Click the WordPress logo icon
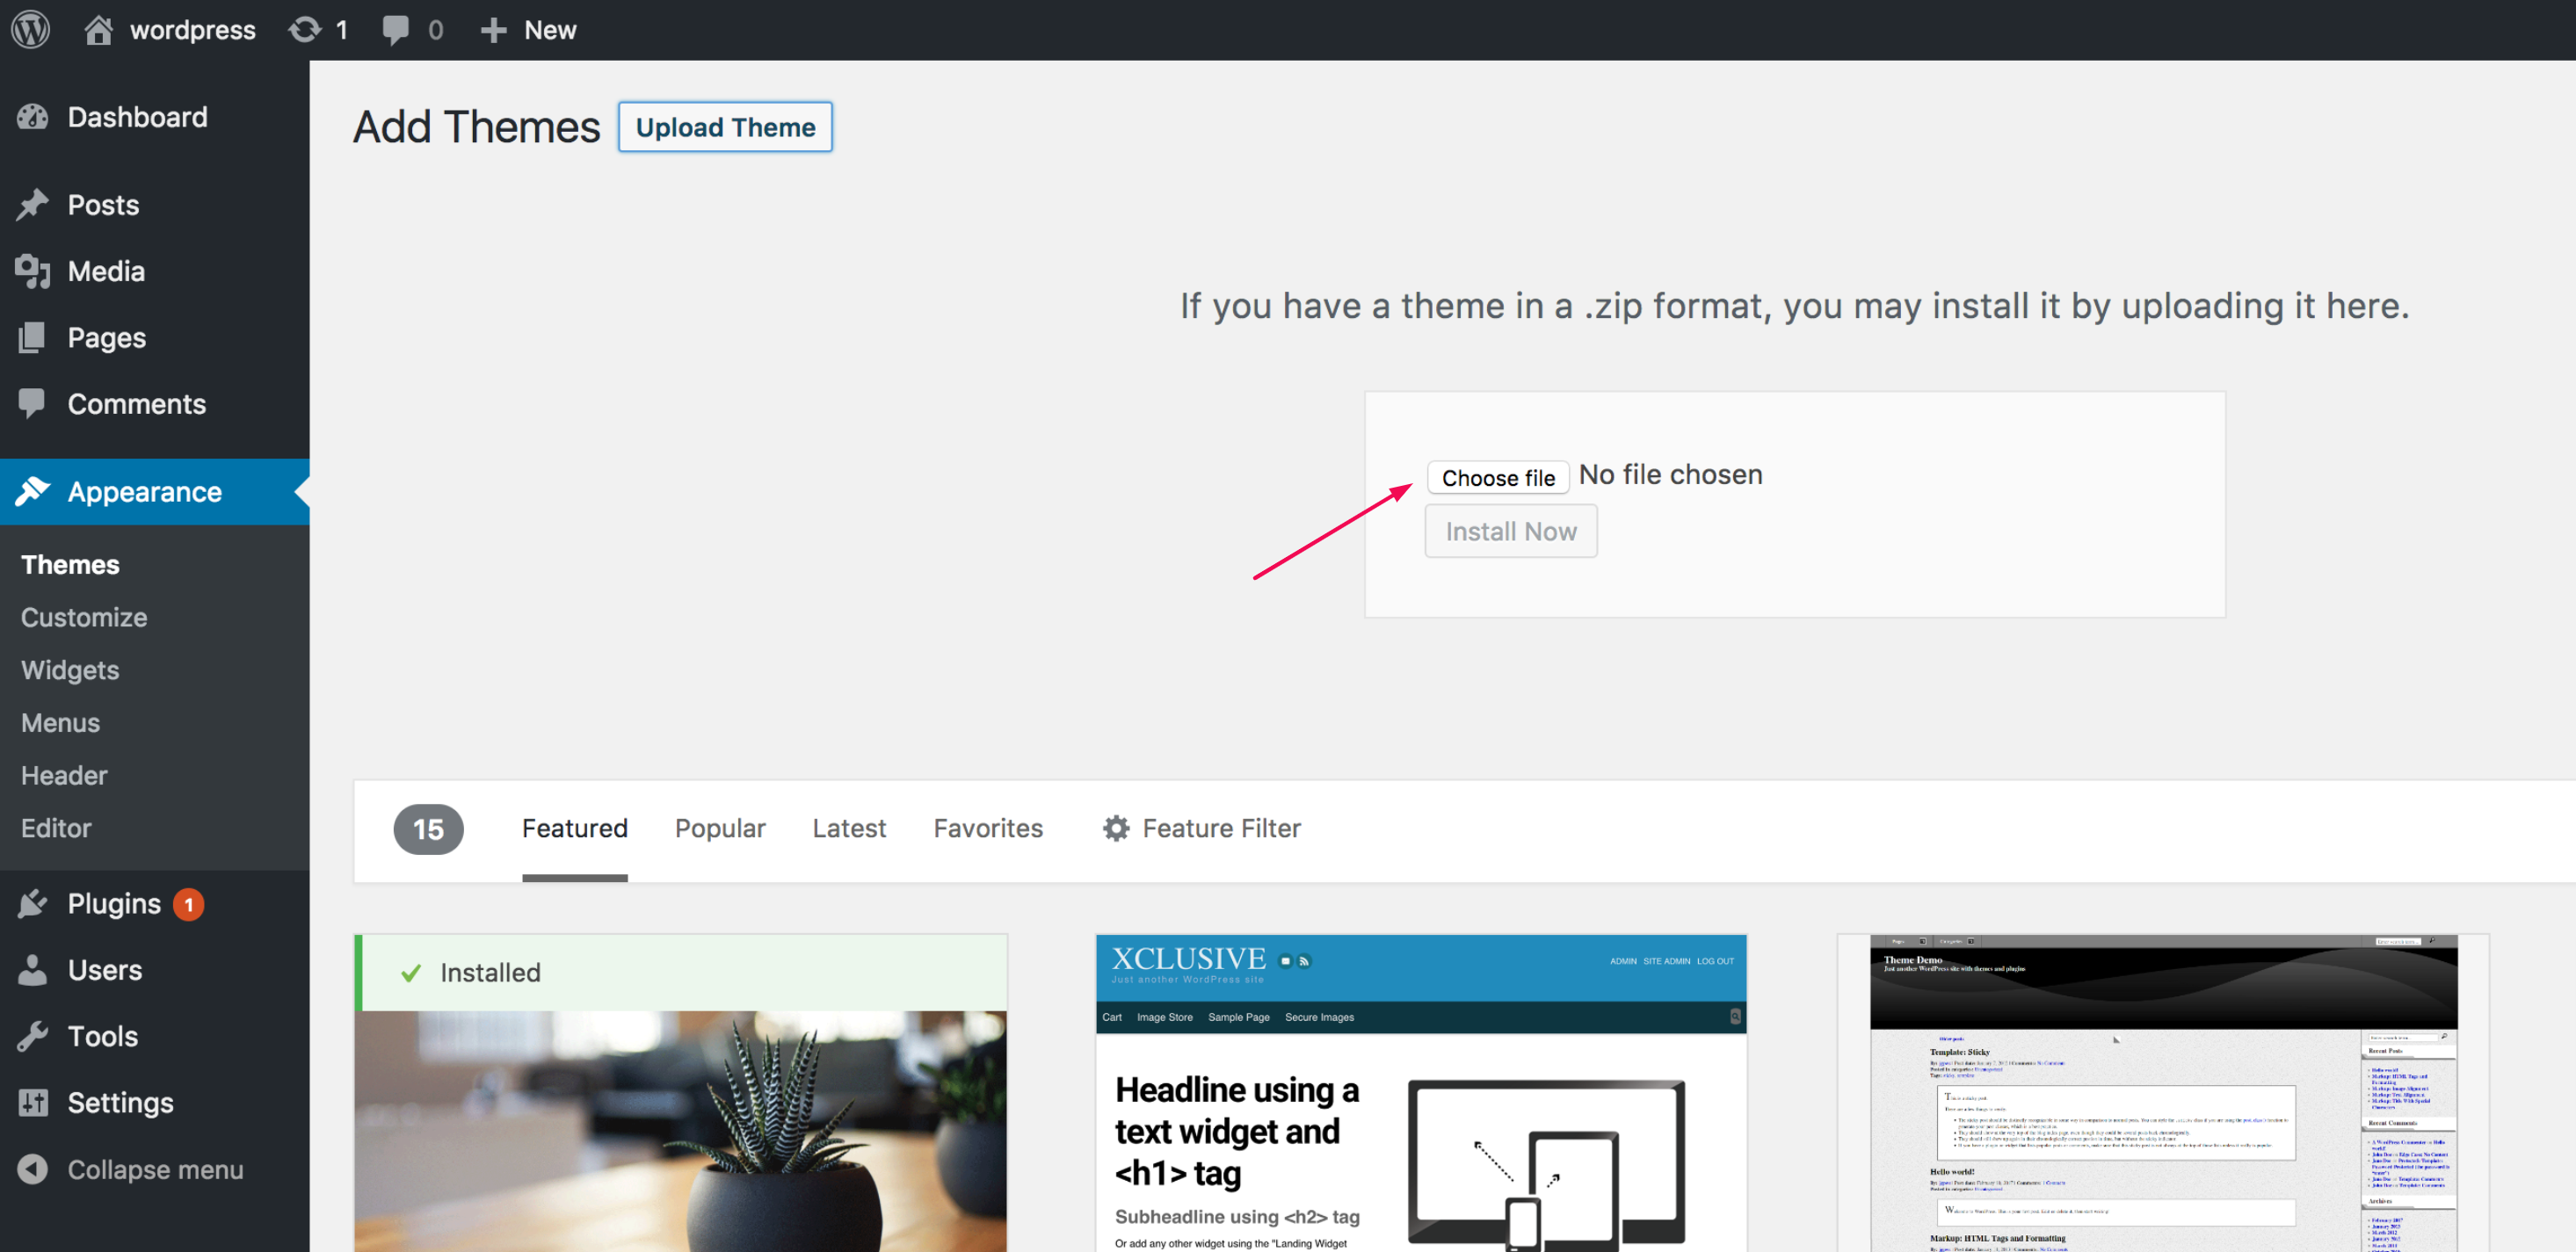The image size is (2576, 1252). [x=31, y=29]
